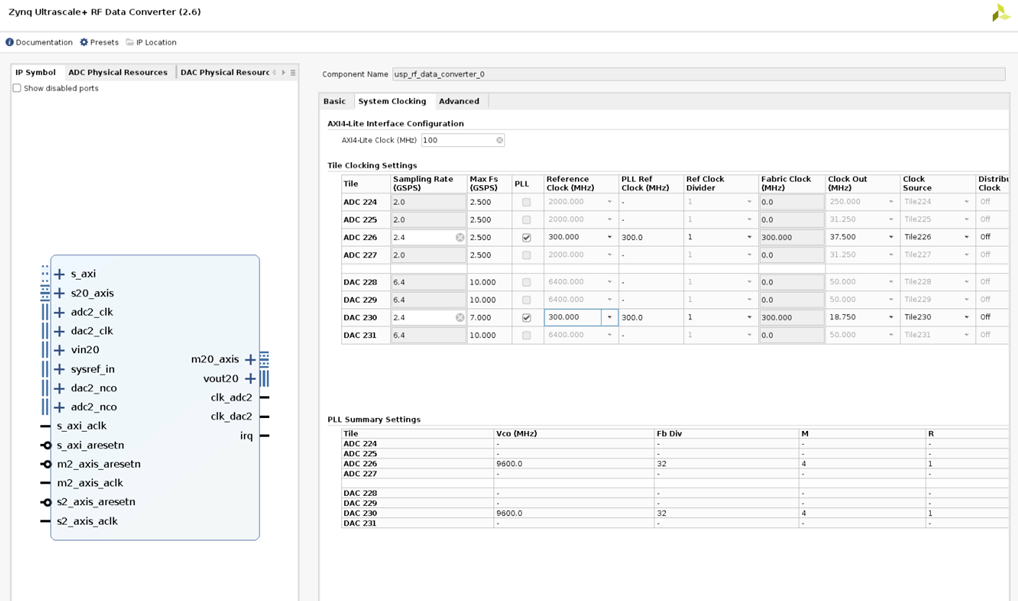1018x601 pixels.
Task: Disable the PLL checkbox for ADC 226
Action: (x=526, y=237)
